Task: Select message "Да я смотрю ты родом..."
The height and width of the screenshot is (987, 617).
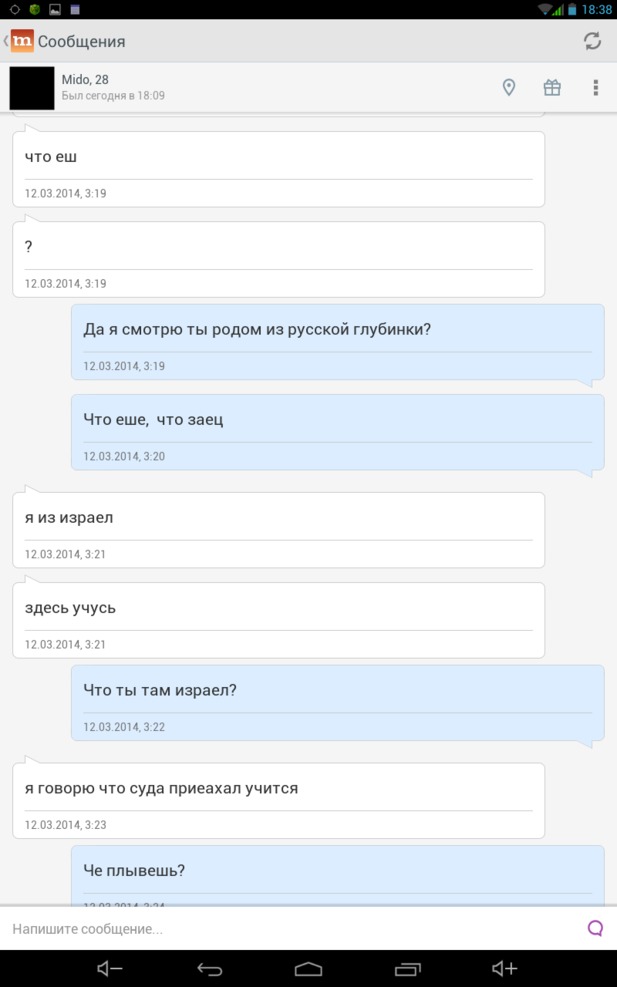Action: click(x=337, y=342)
